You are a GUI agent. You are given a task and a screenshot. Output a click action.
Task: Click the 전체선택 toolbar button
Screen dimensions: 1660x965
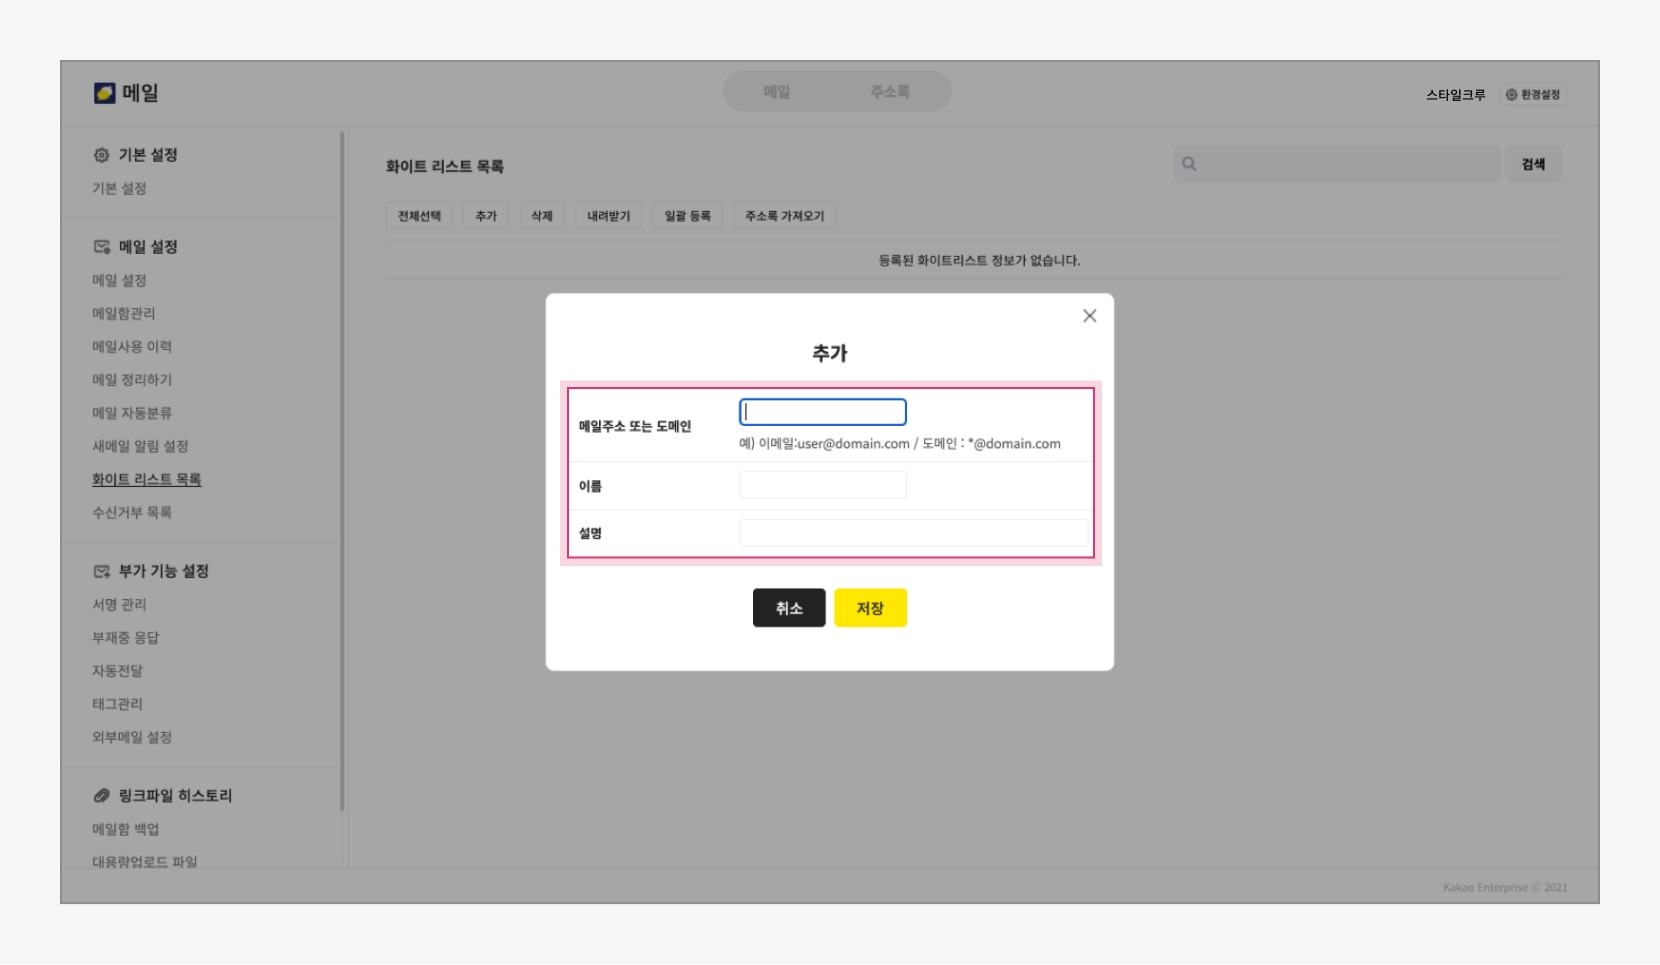(x=419, y=216)
